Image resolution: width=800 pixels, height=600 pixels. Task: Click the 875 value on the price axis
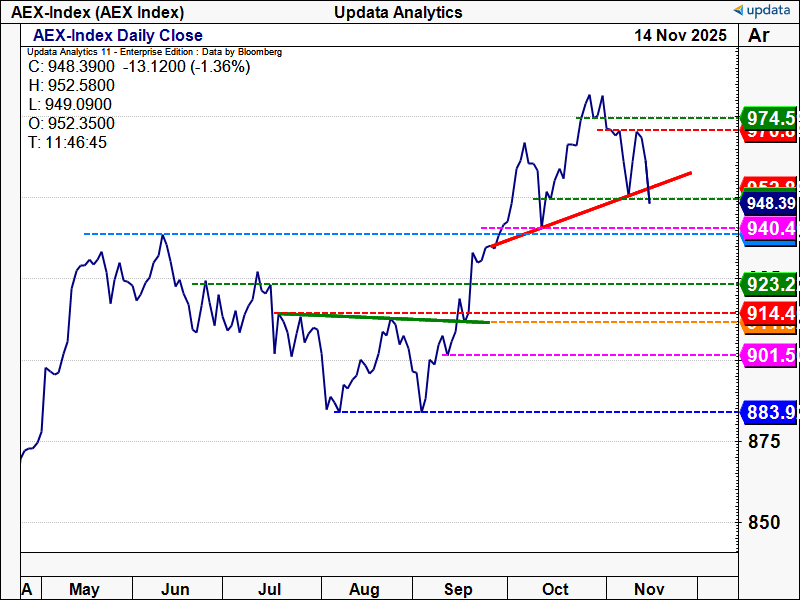click(x=762, y=441)
